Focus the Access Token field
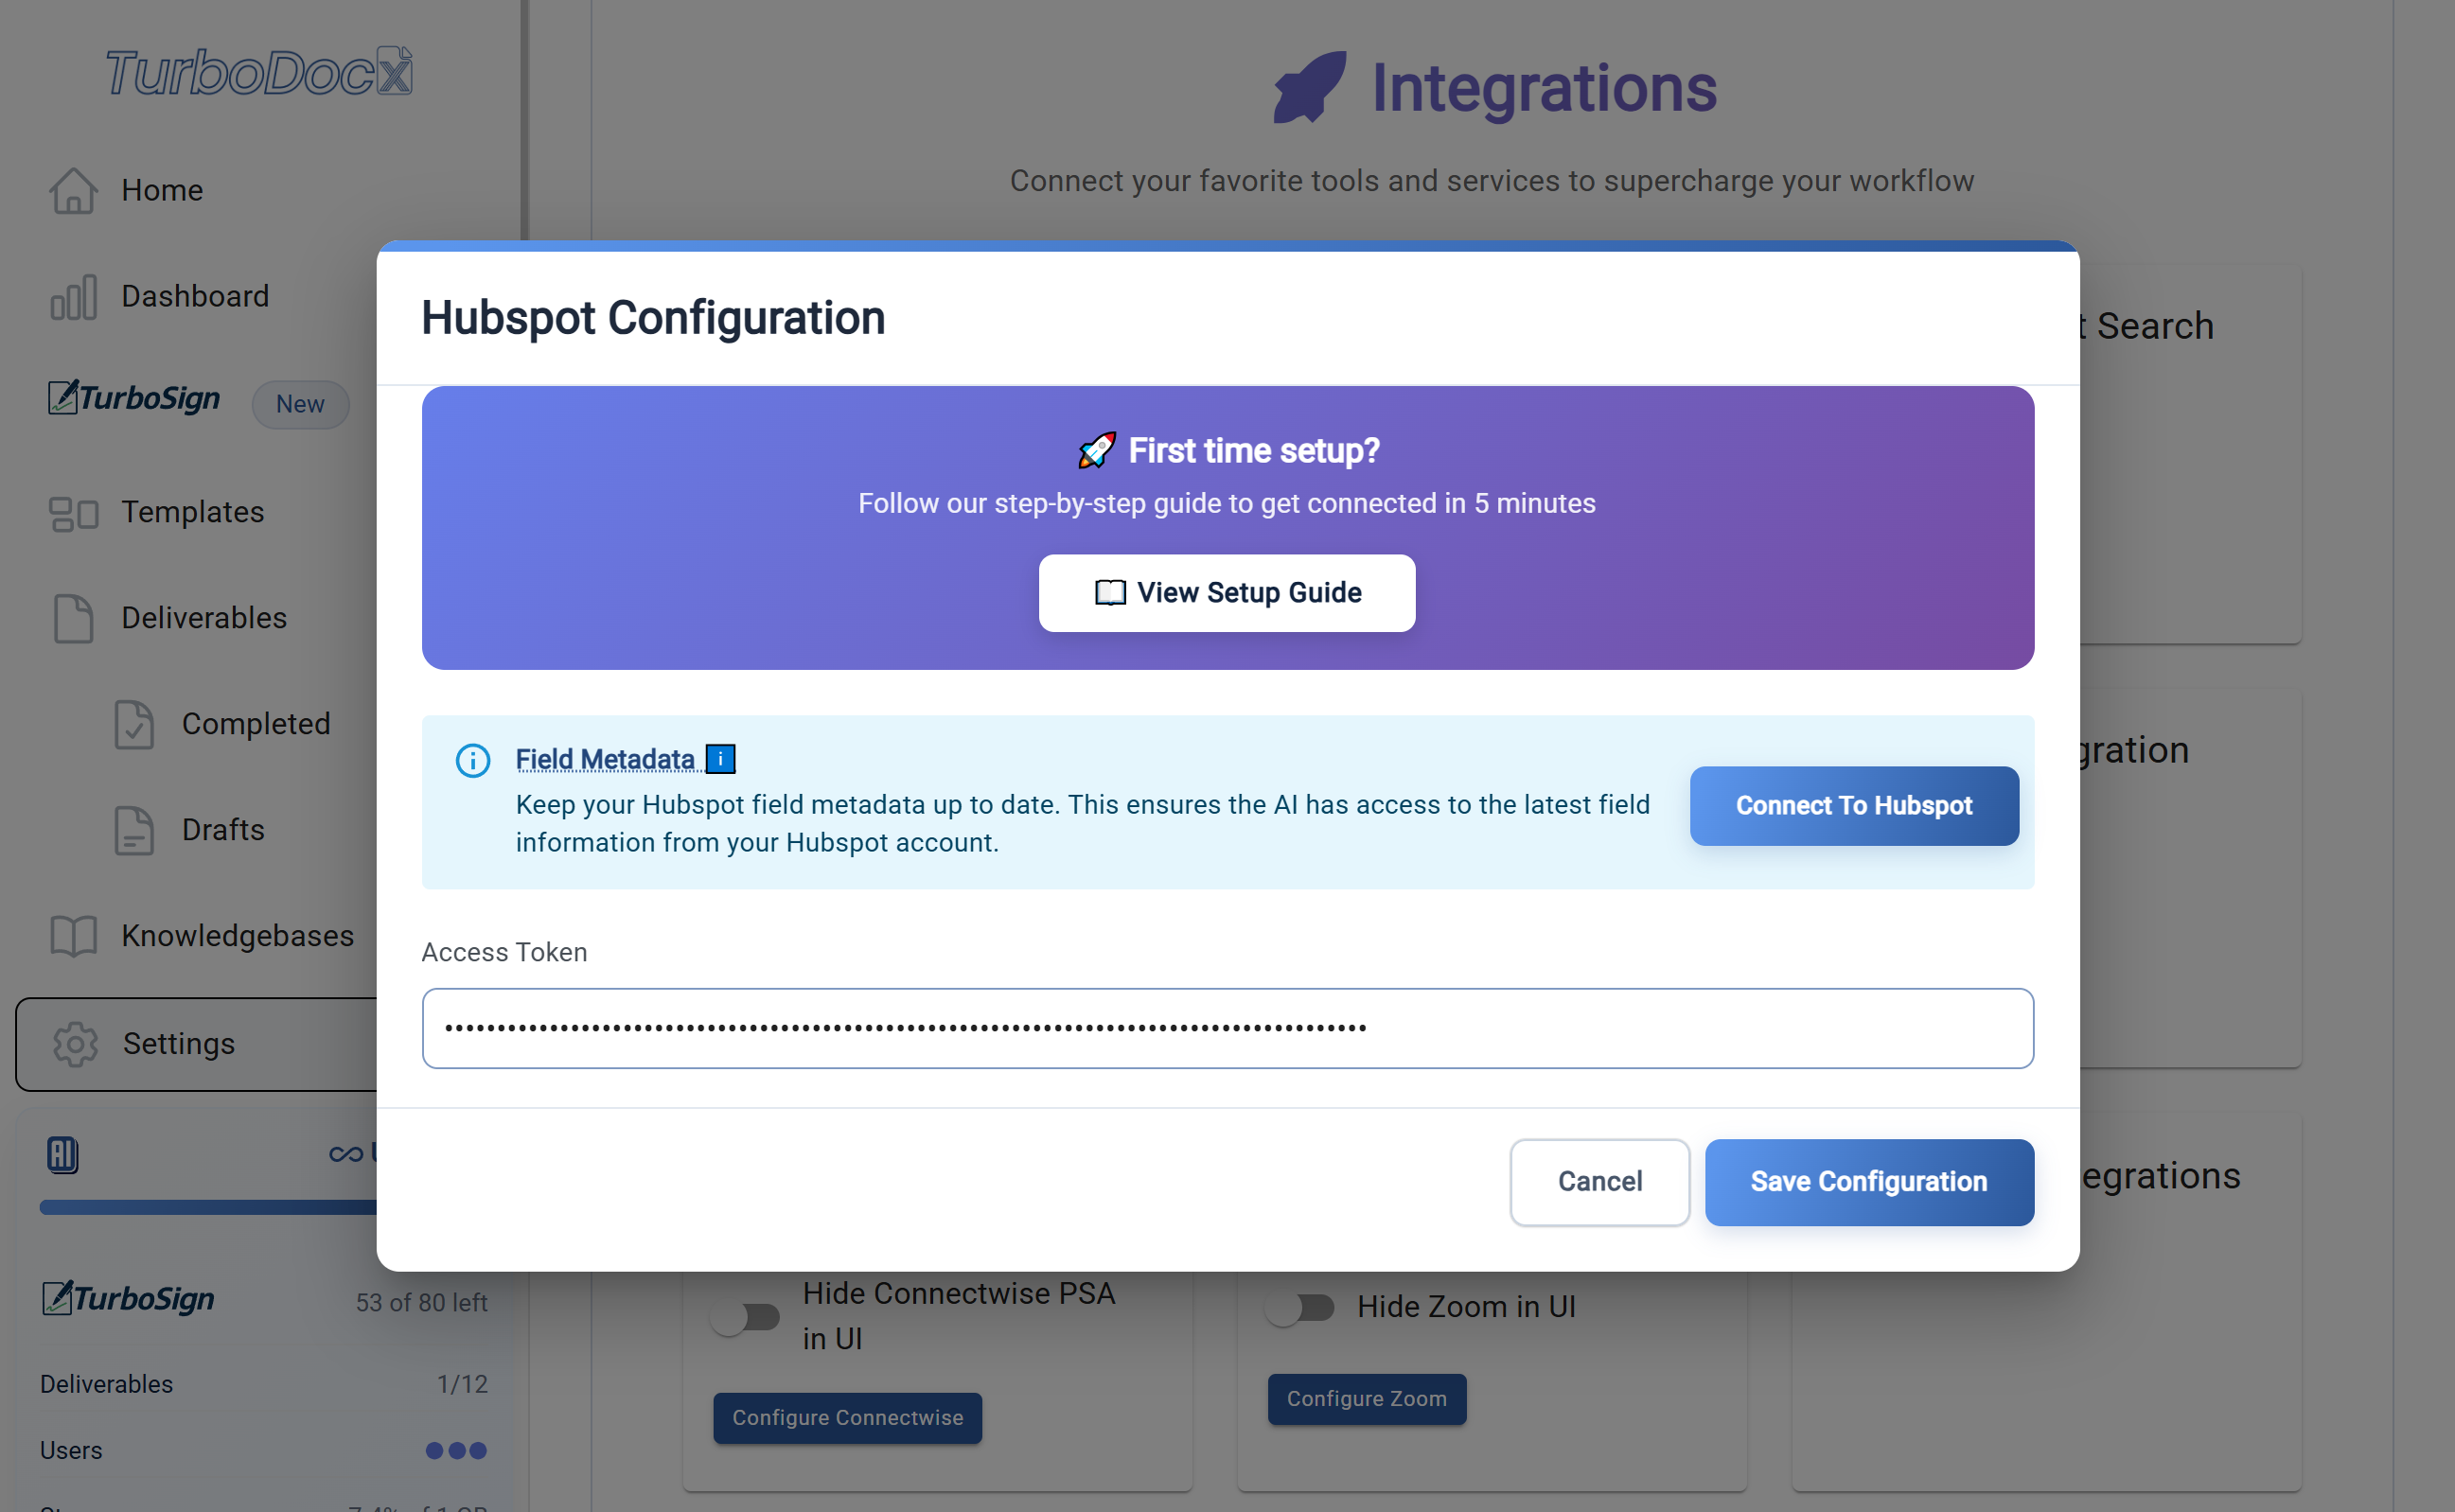This screenshot has height=1512, width=2455. 1228,1029
